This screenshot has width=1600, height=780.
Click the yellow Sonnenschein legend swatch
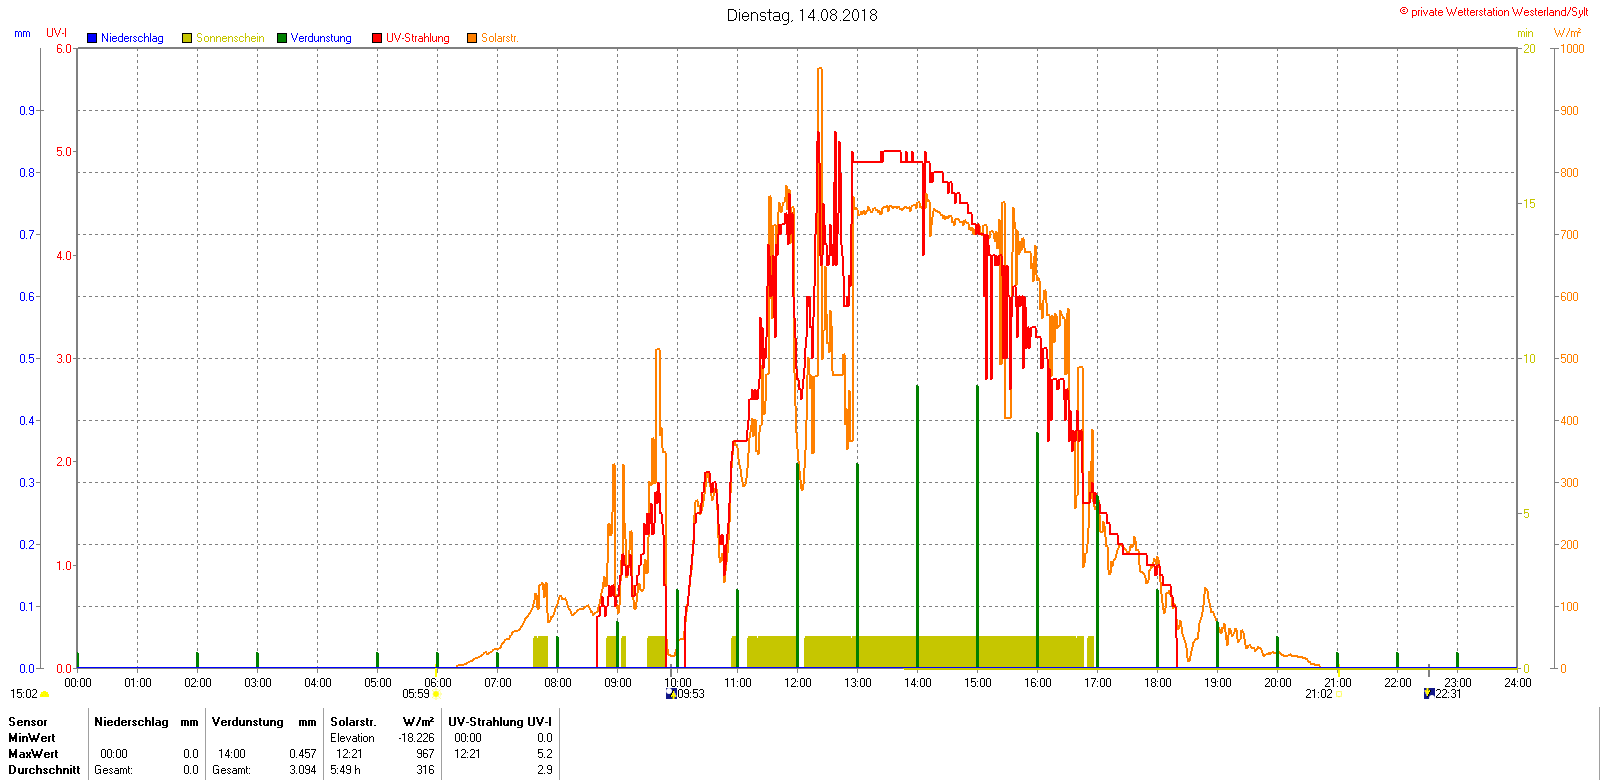[x=187, y=38]
